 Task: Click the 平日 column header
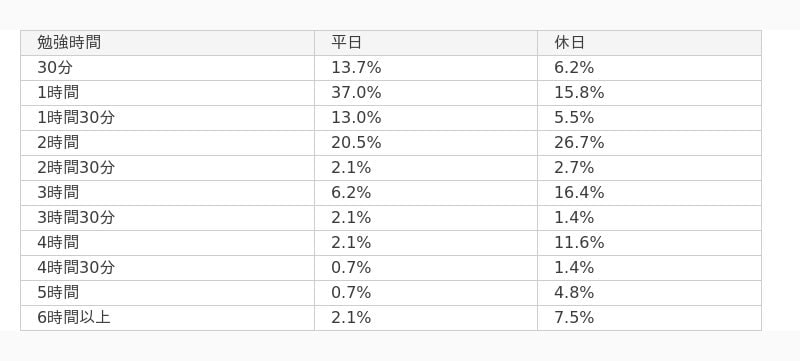tap(426, 43)
